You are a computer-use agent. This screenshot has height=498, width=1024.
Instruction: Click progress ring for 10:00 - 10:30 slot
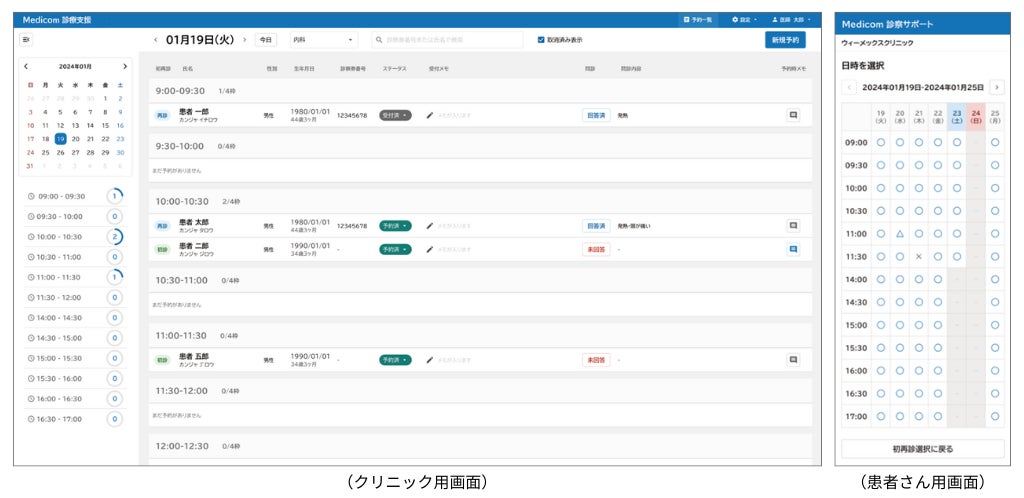point(114,236)
